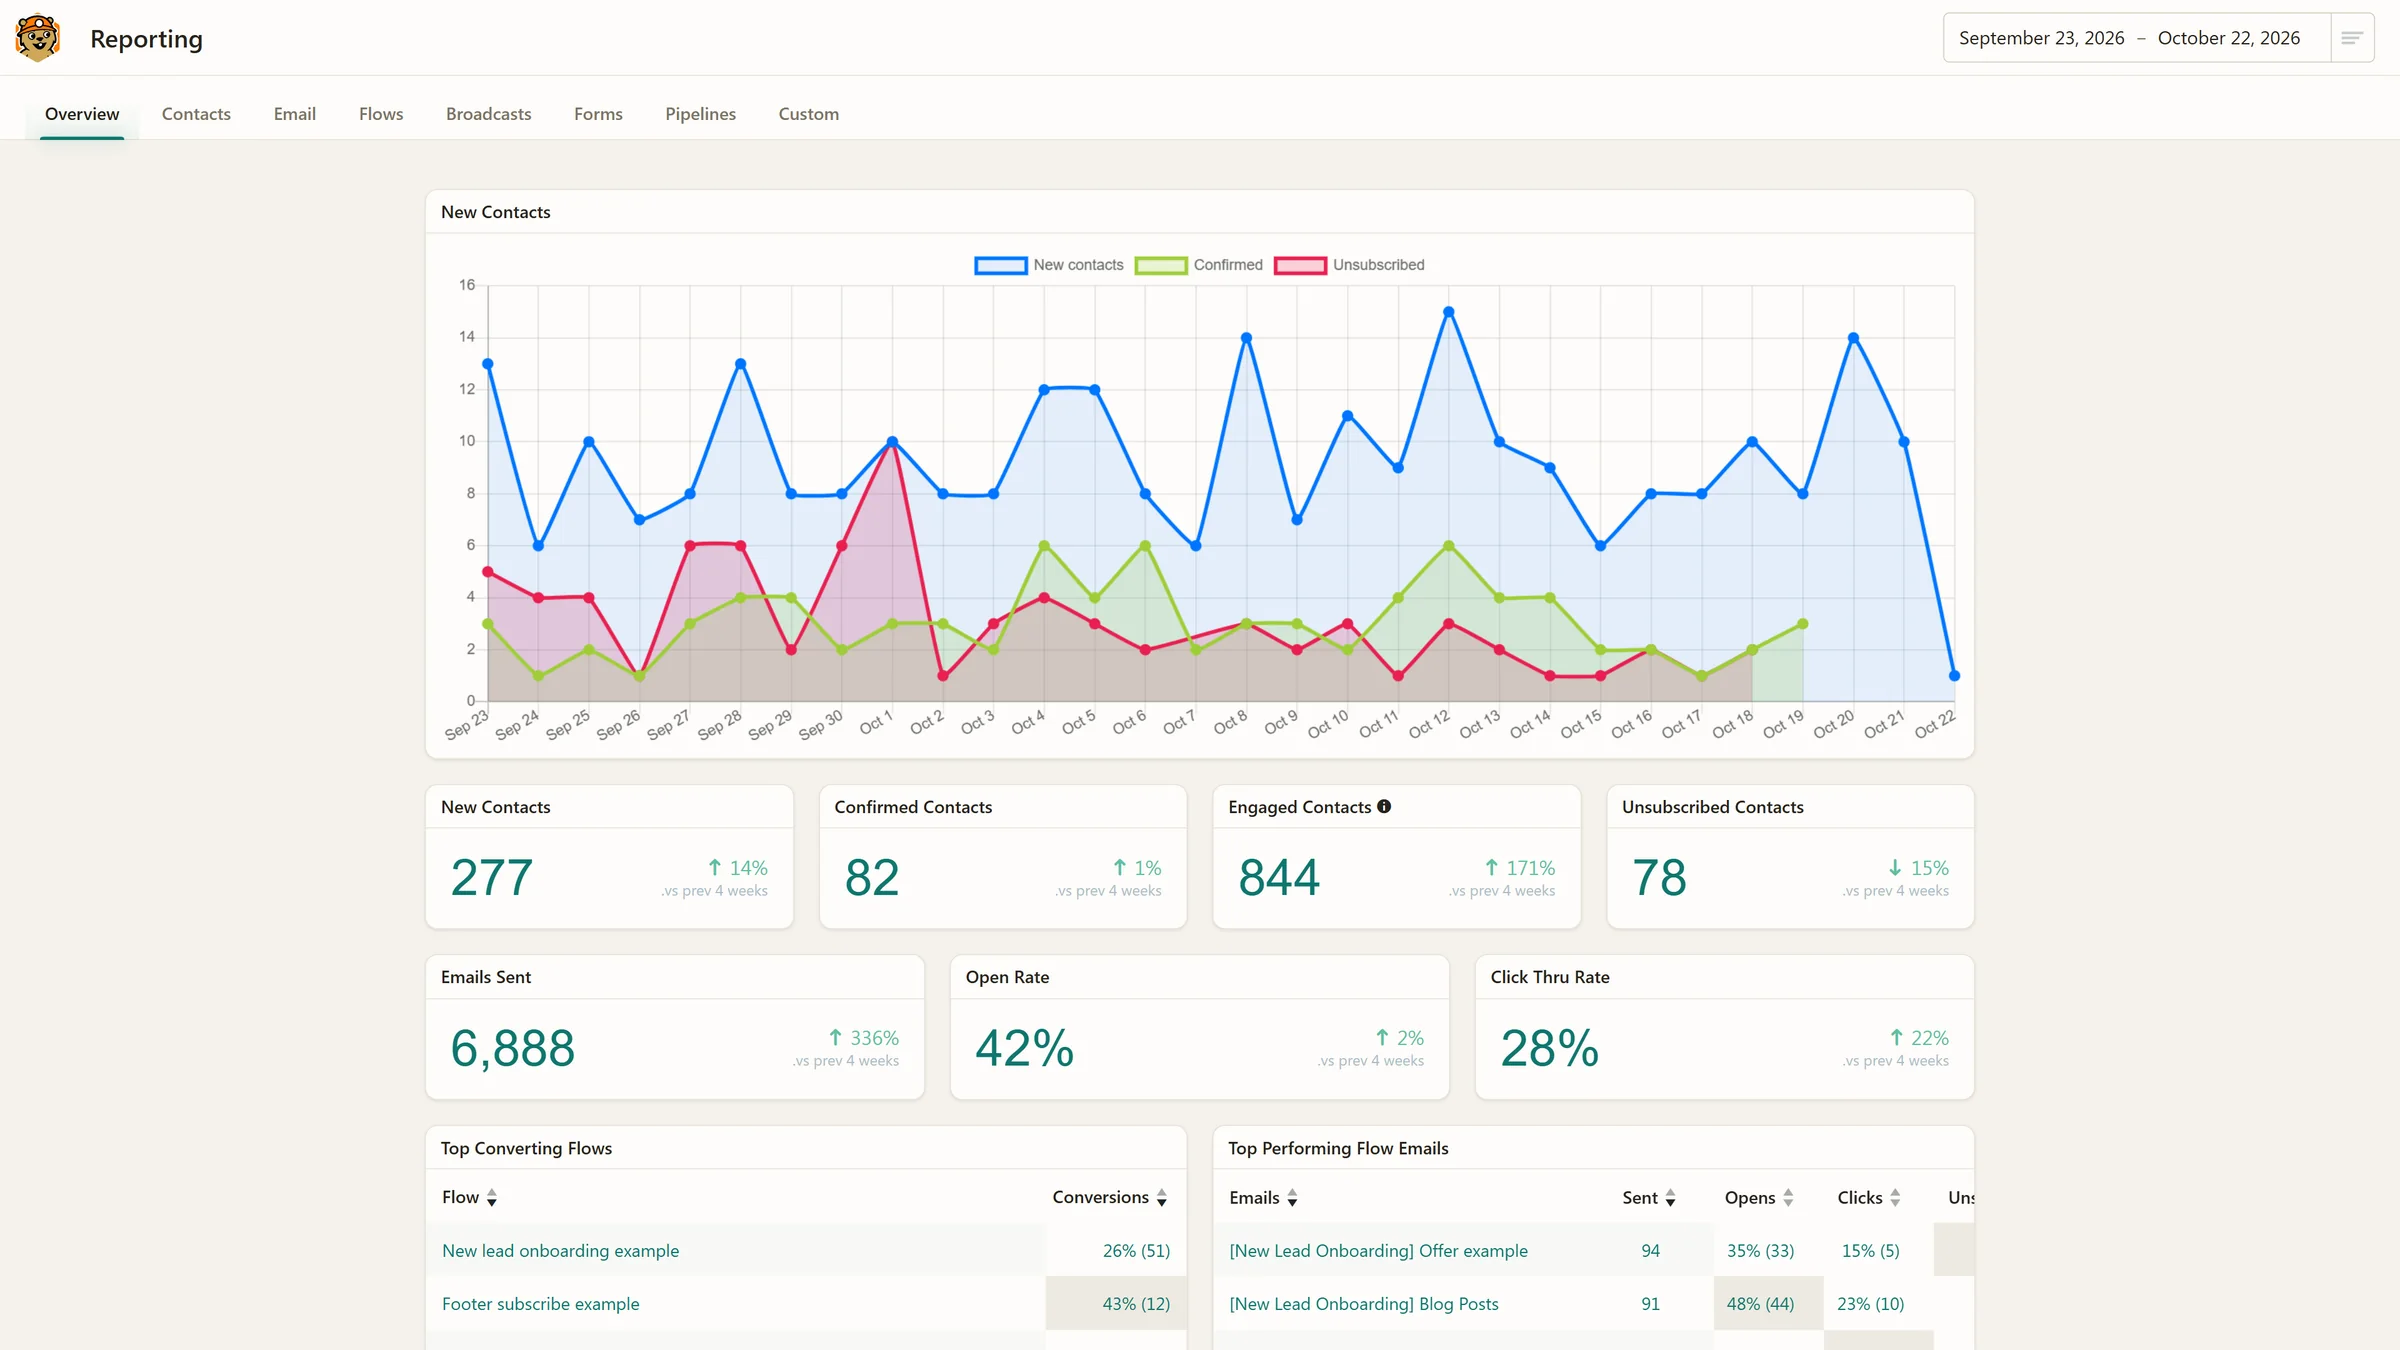Viewport: 2400px width, 1350px height.
Task: Click the 42% Open Rate value
Action: point(1025,1049)
